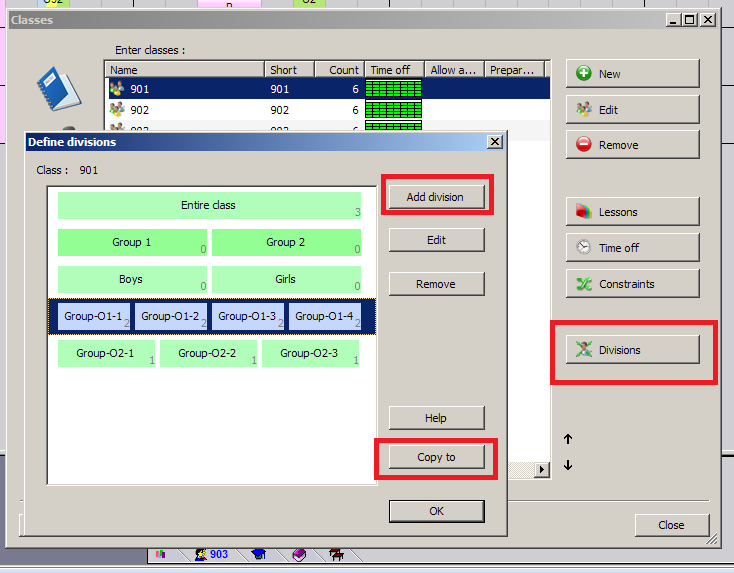Click the Constraints icon in Classes window
This screenshot has height=573, width=734.
click(x=583, y=284)
